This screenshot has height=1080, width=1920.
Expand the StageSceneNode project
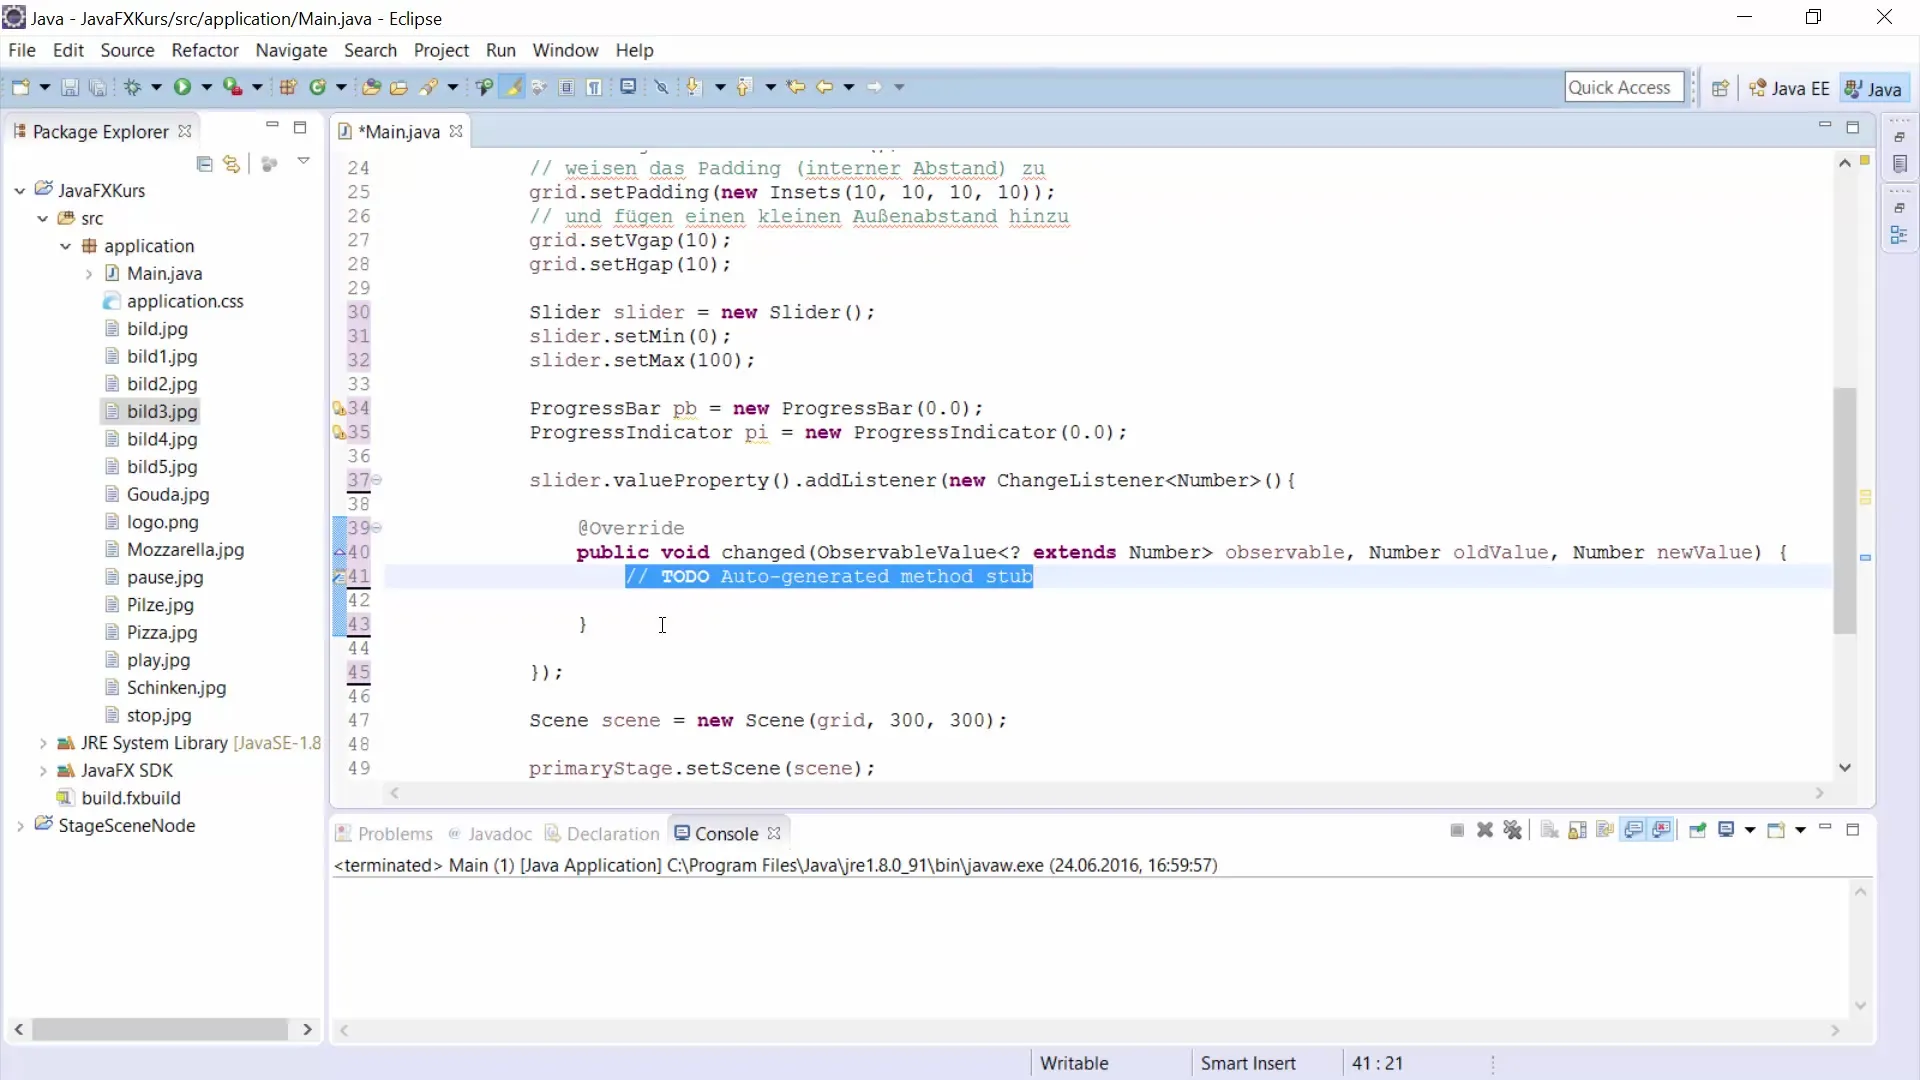20,826
